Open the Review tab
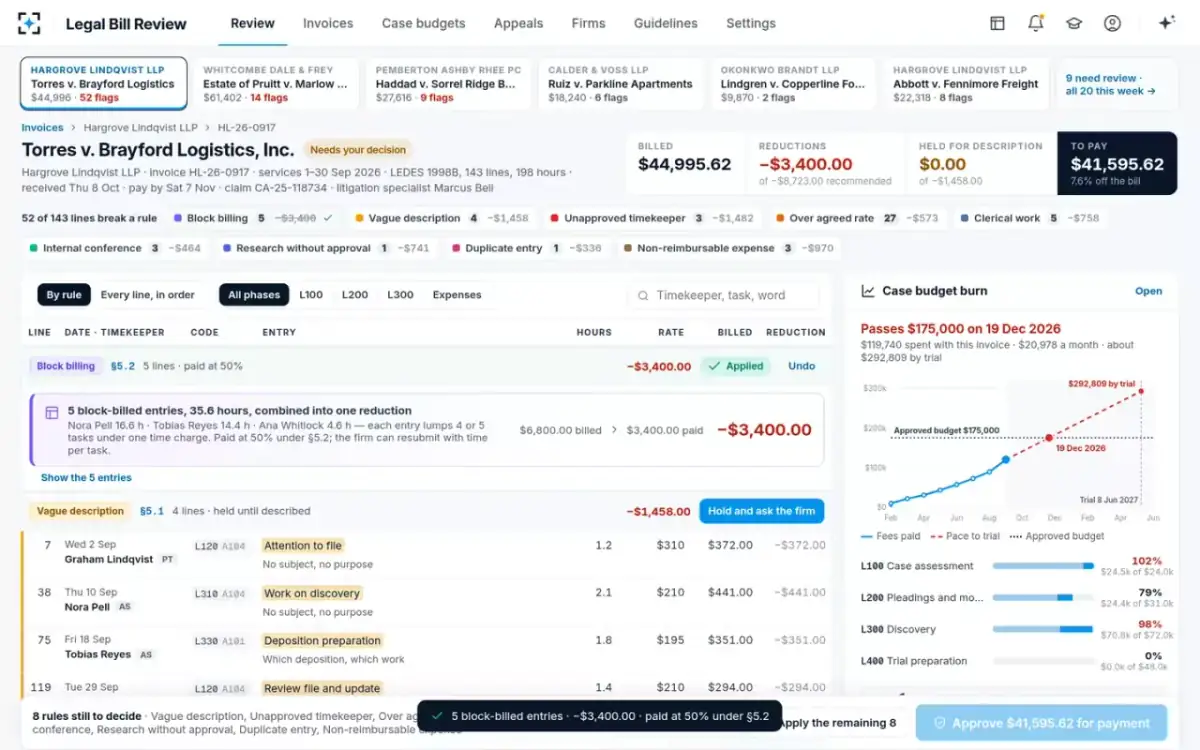The width and height of the screenshot is (1200, 750). point(252,23)
